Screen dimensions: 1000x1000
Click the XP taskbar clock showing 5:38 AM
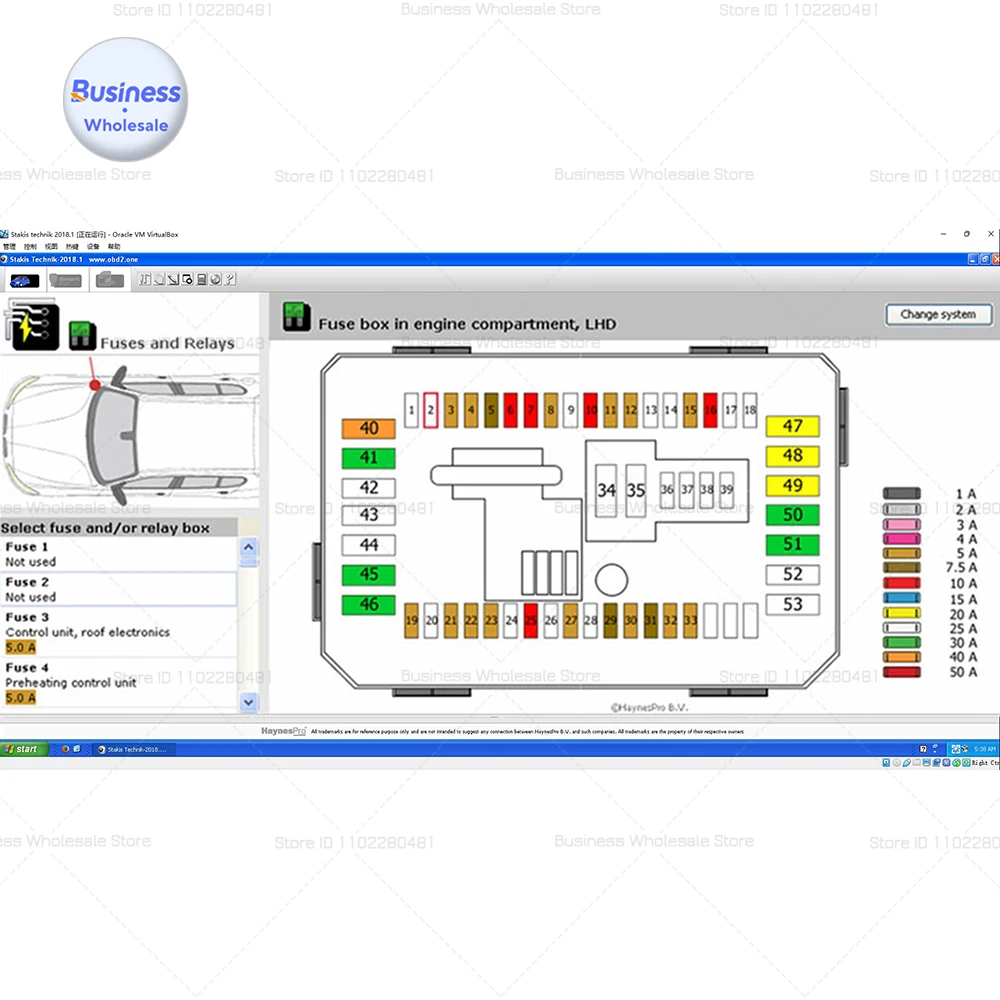coord(985,749)
